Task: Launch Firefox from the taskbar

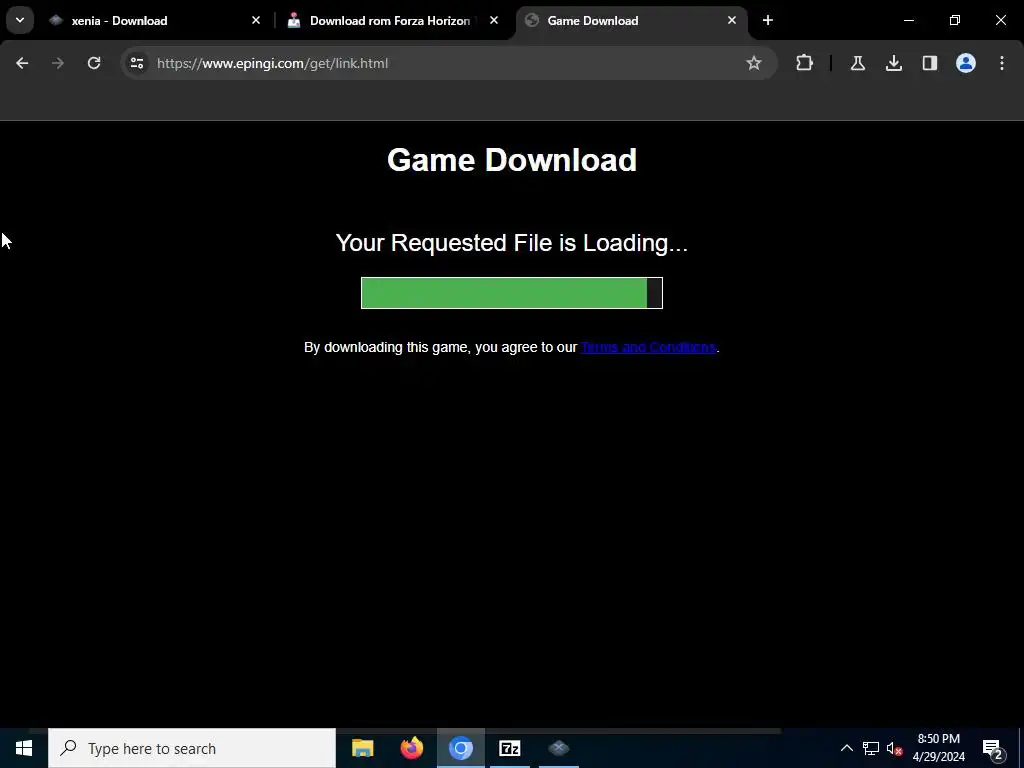Action: pos(411,748)
